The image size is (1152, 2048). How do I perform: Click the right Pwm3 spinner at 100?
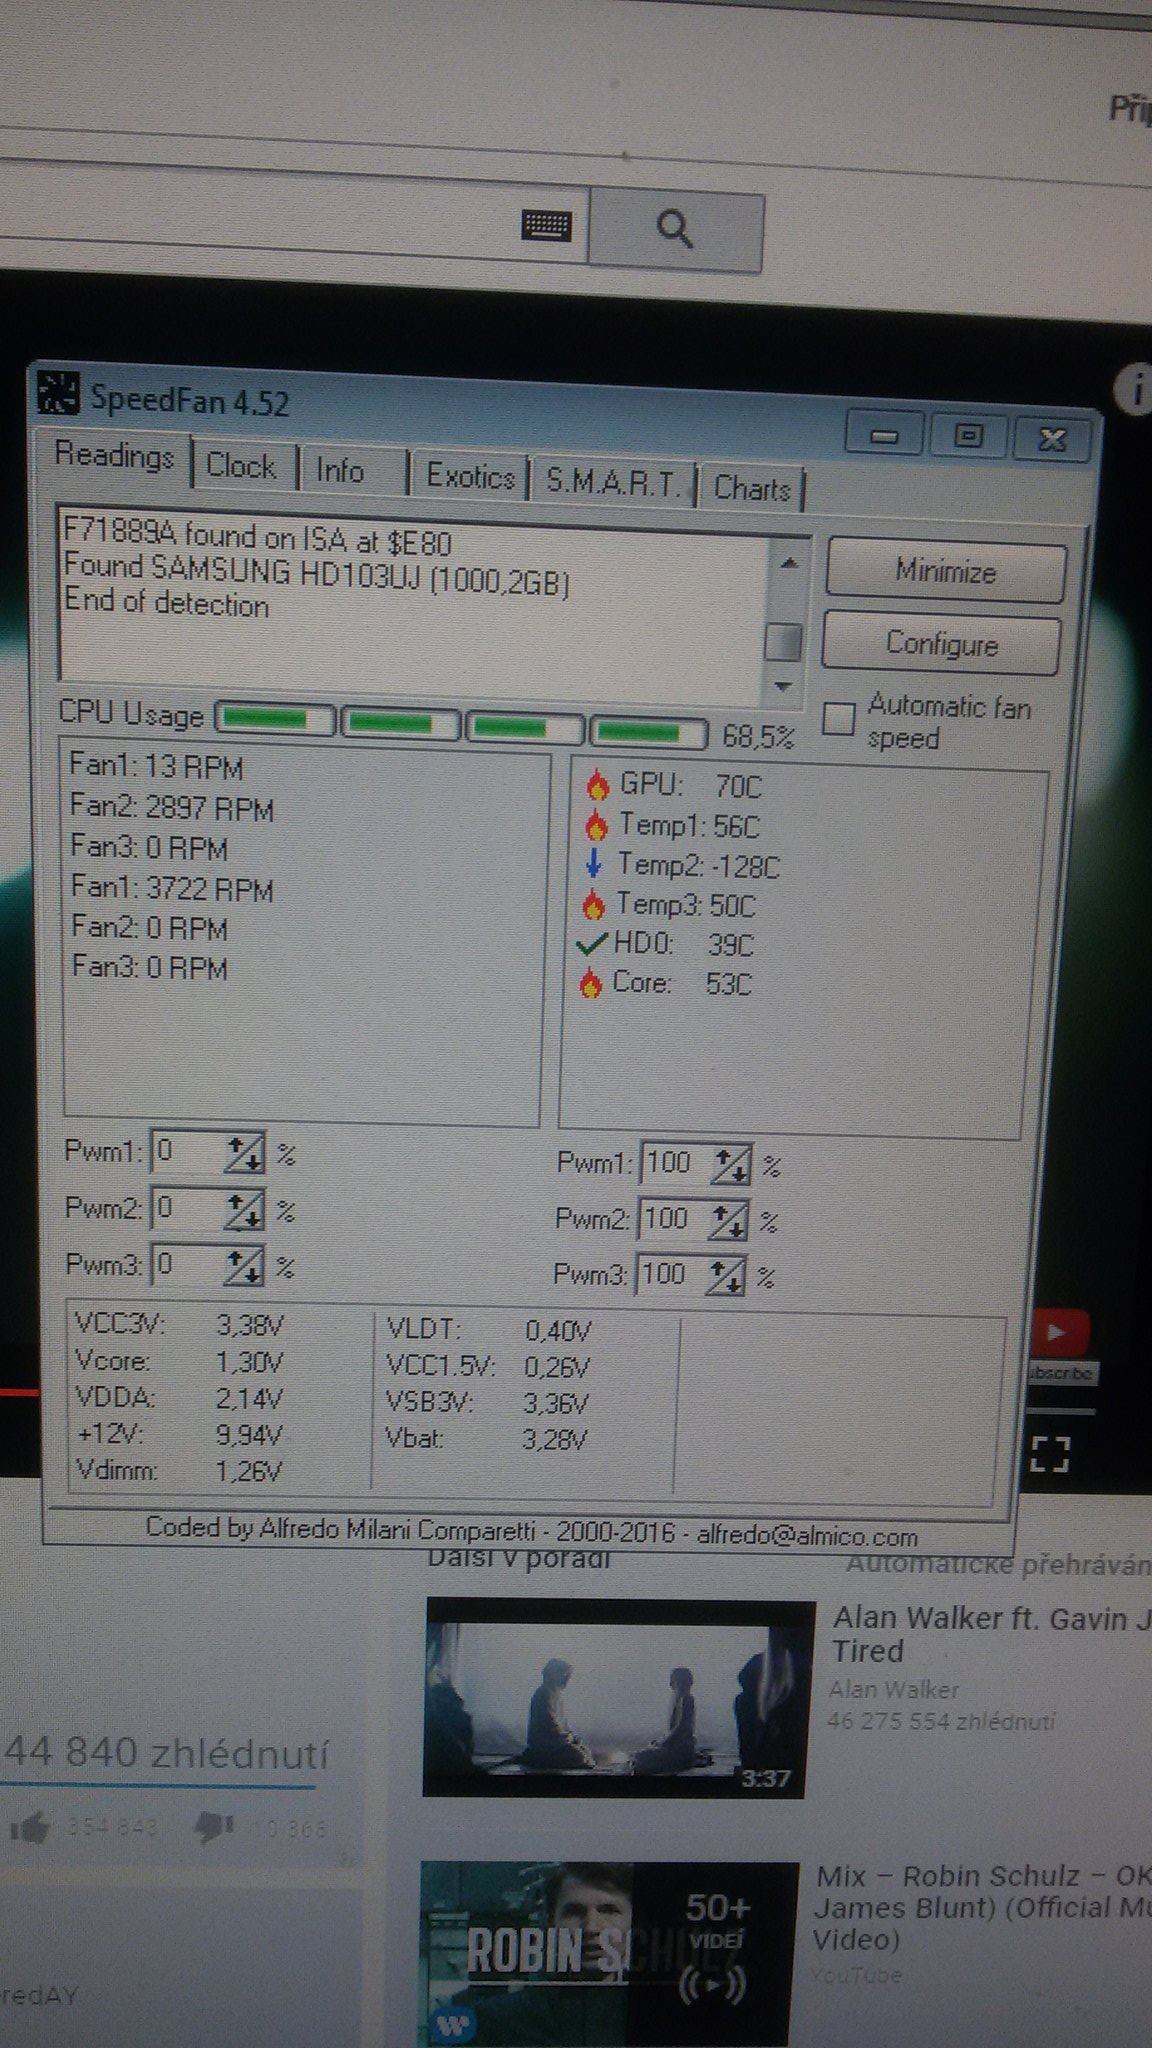(x=725, y=1277)
